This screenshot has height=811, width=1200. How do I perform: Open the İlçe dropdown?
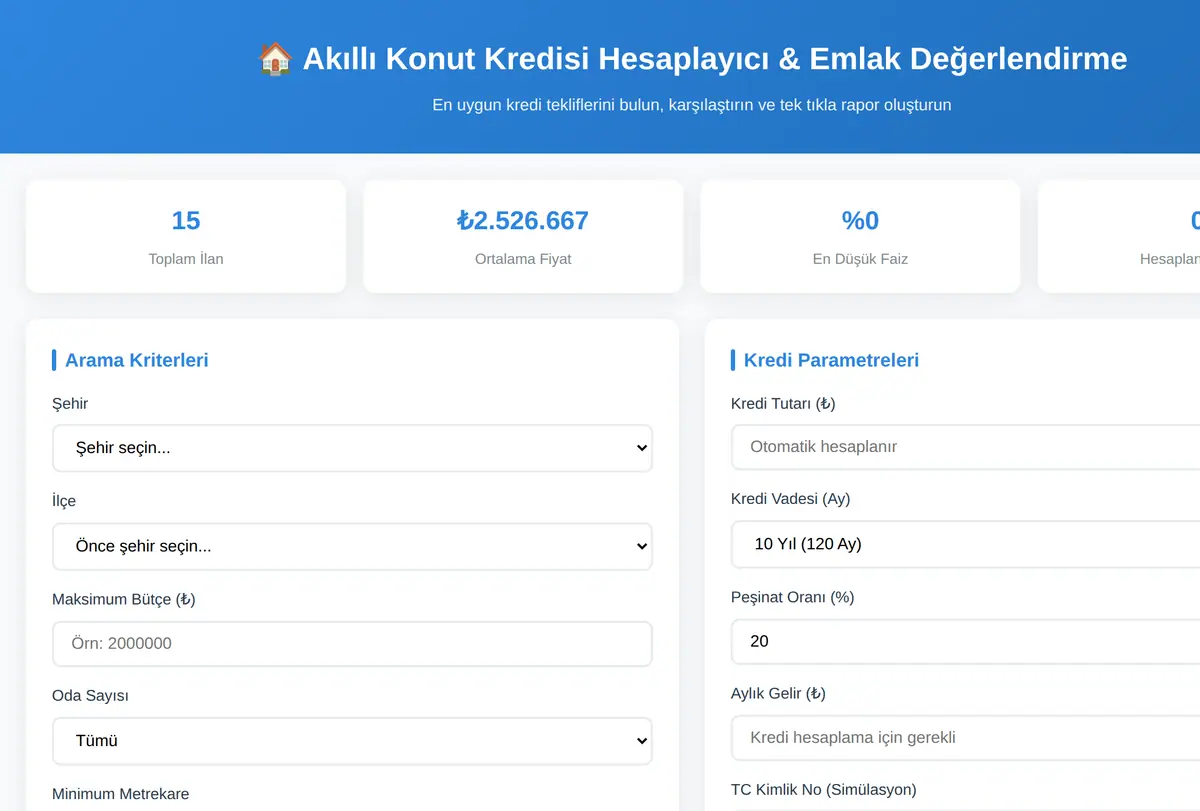point(352,546)
